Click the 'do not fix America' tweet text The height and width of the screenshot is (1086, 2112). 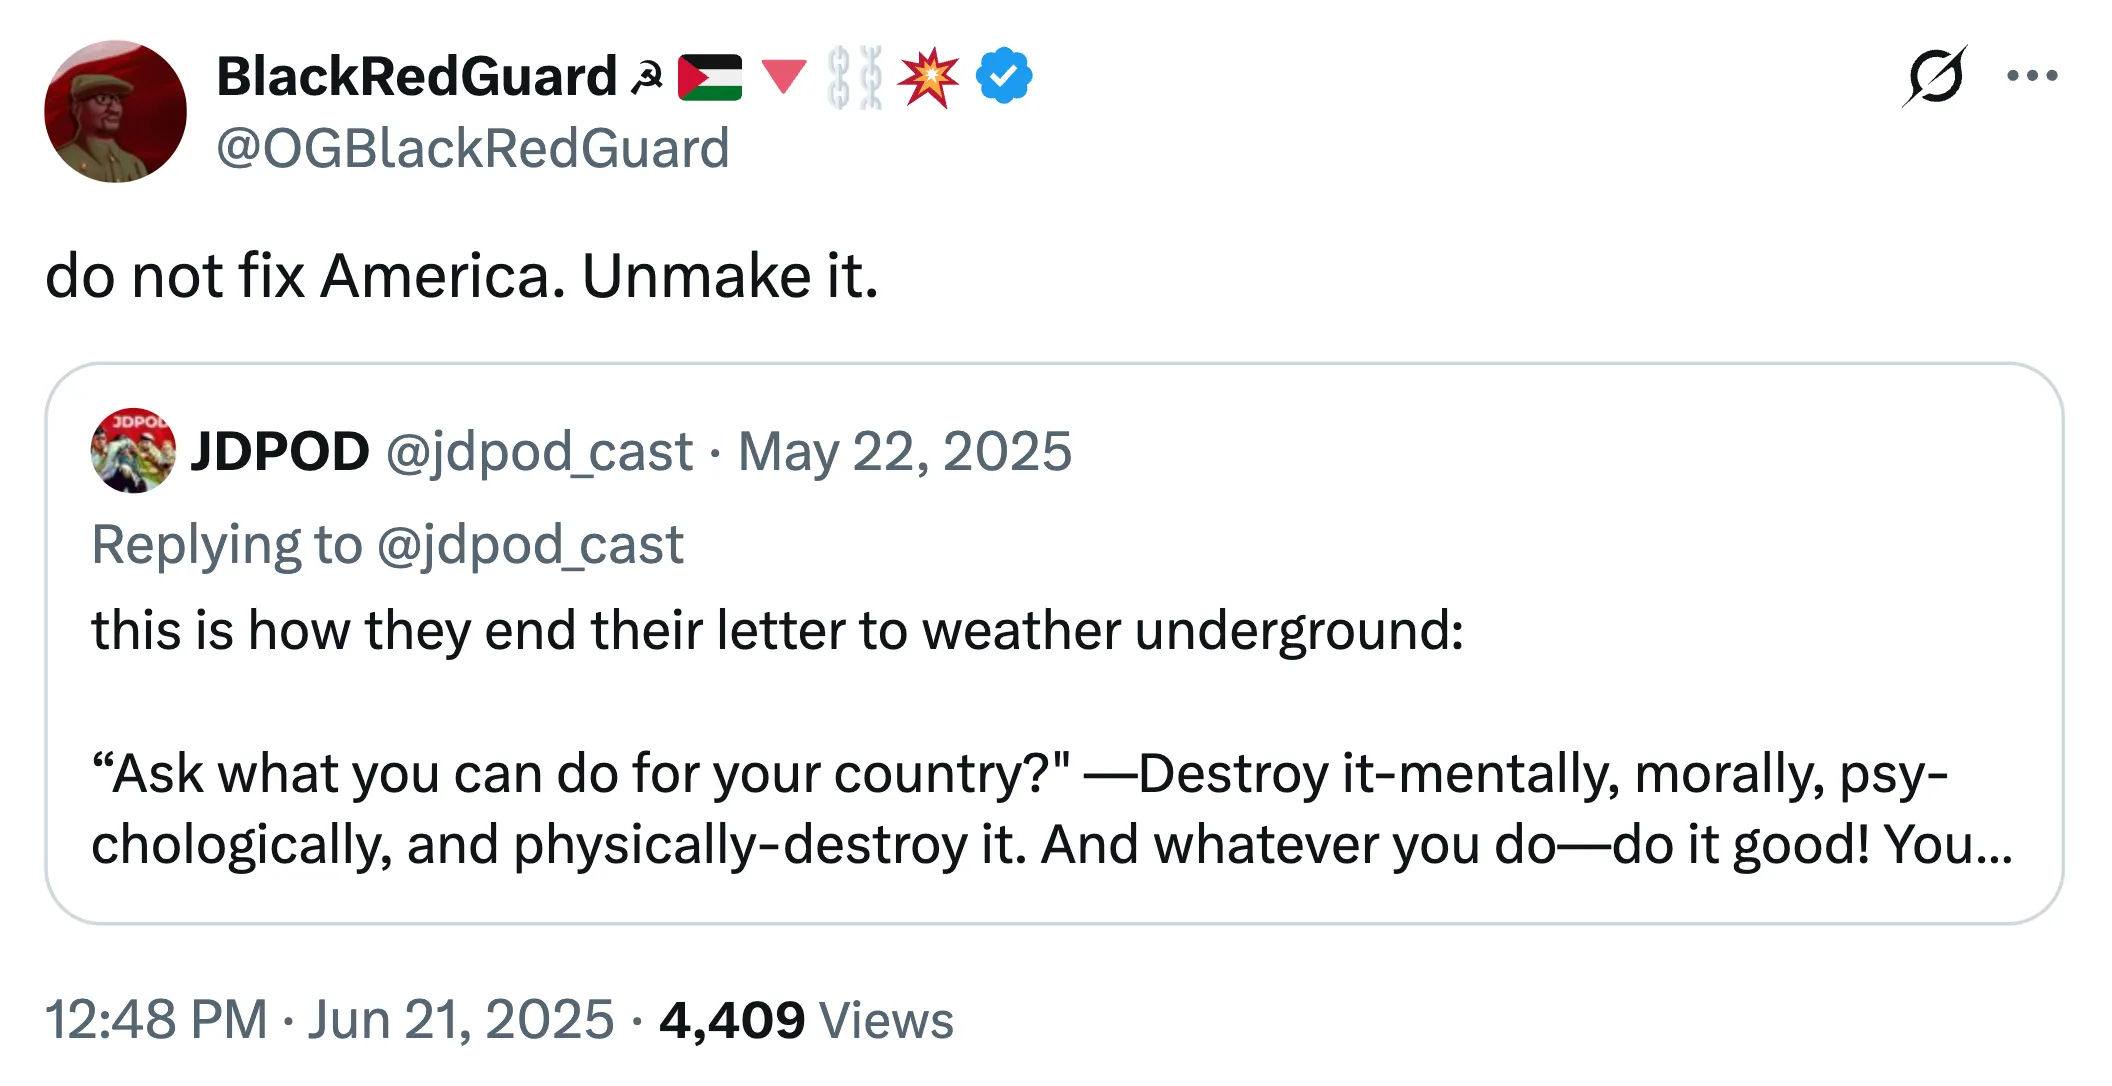click(x=462, y=275)
